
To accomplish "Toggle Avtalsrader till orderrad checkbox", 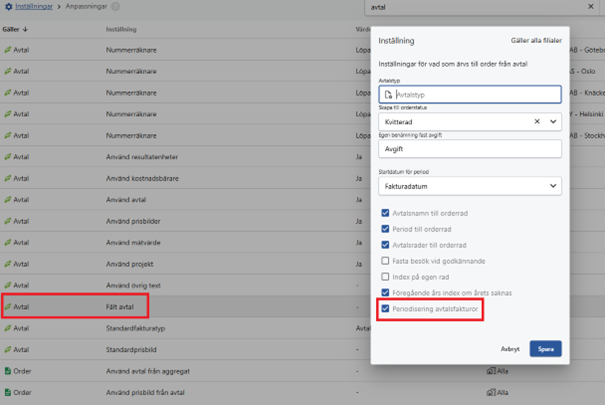I will (x=385, y=245).
